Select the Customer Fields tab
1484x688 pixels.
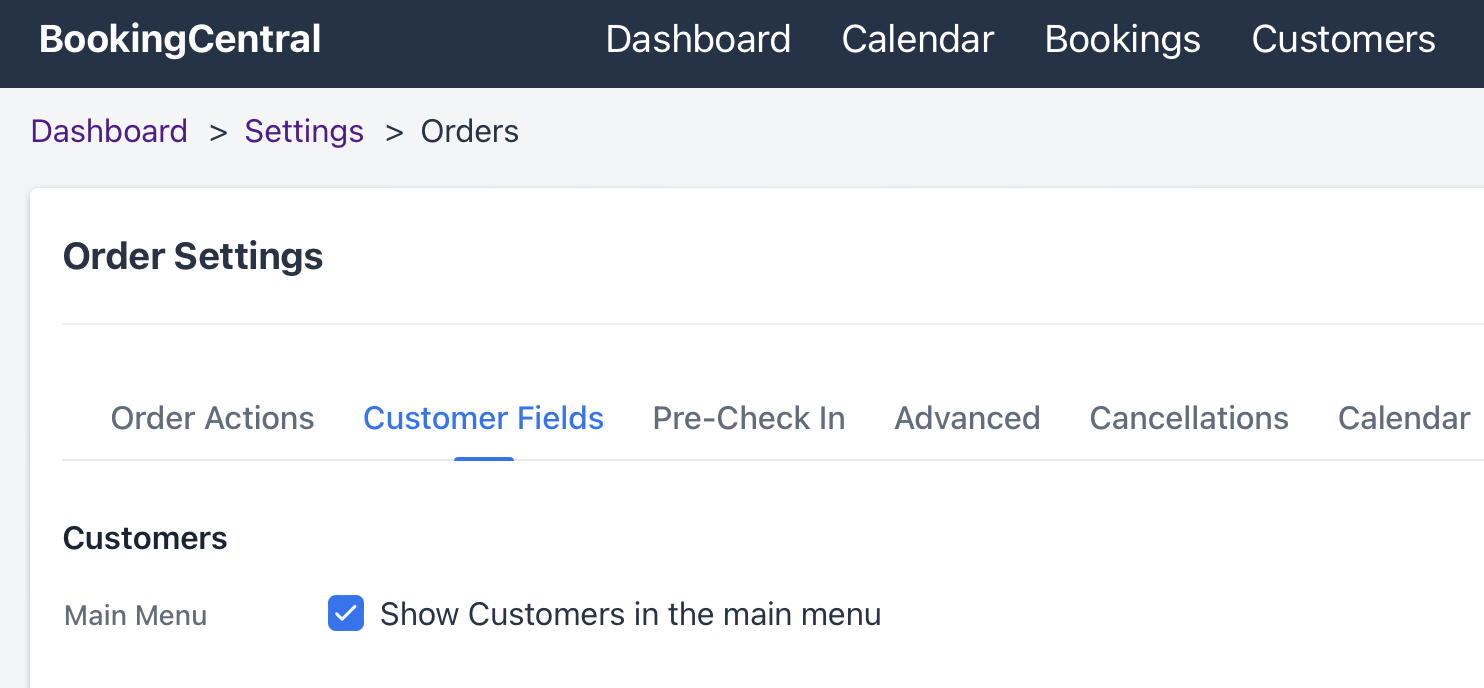(483, 418)
